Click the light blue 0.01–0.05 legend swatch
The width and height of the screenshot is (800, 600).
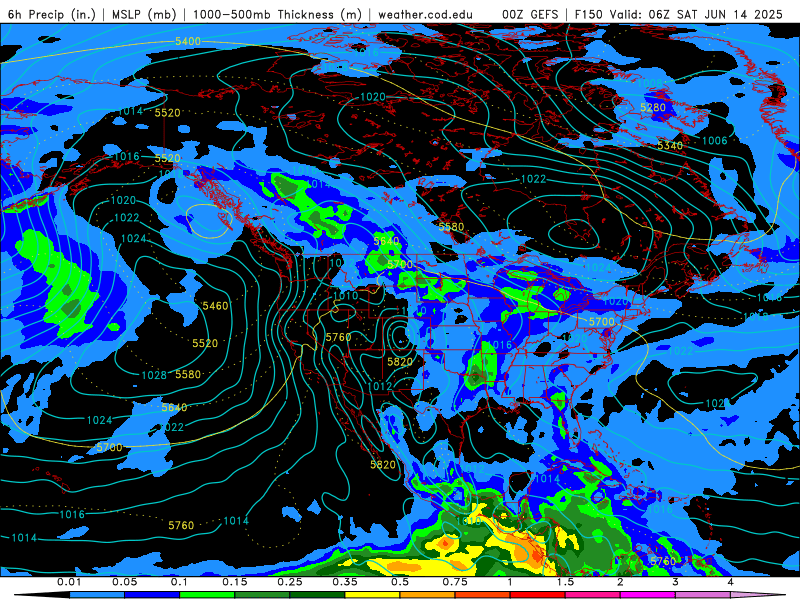point(97,595)
